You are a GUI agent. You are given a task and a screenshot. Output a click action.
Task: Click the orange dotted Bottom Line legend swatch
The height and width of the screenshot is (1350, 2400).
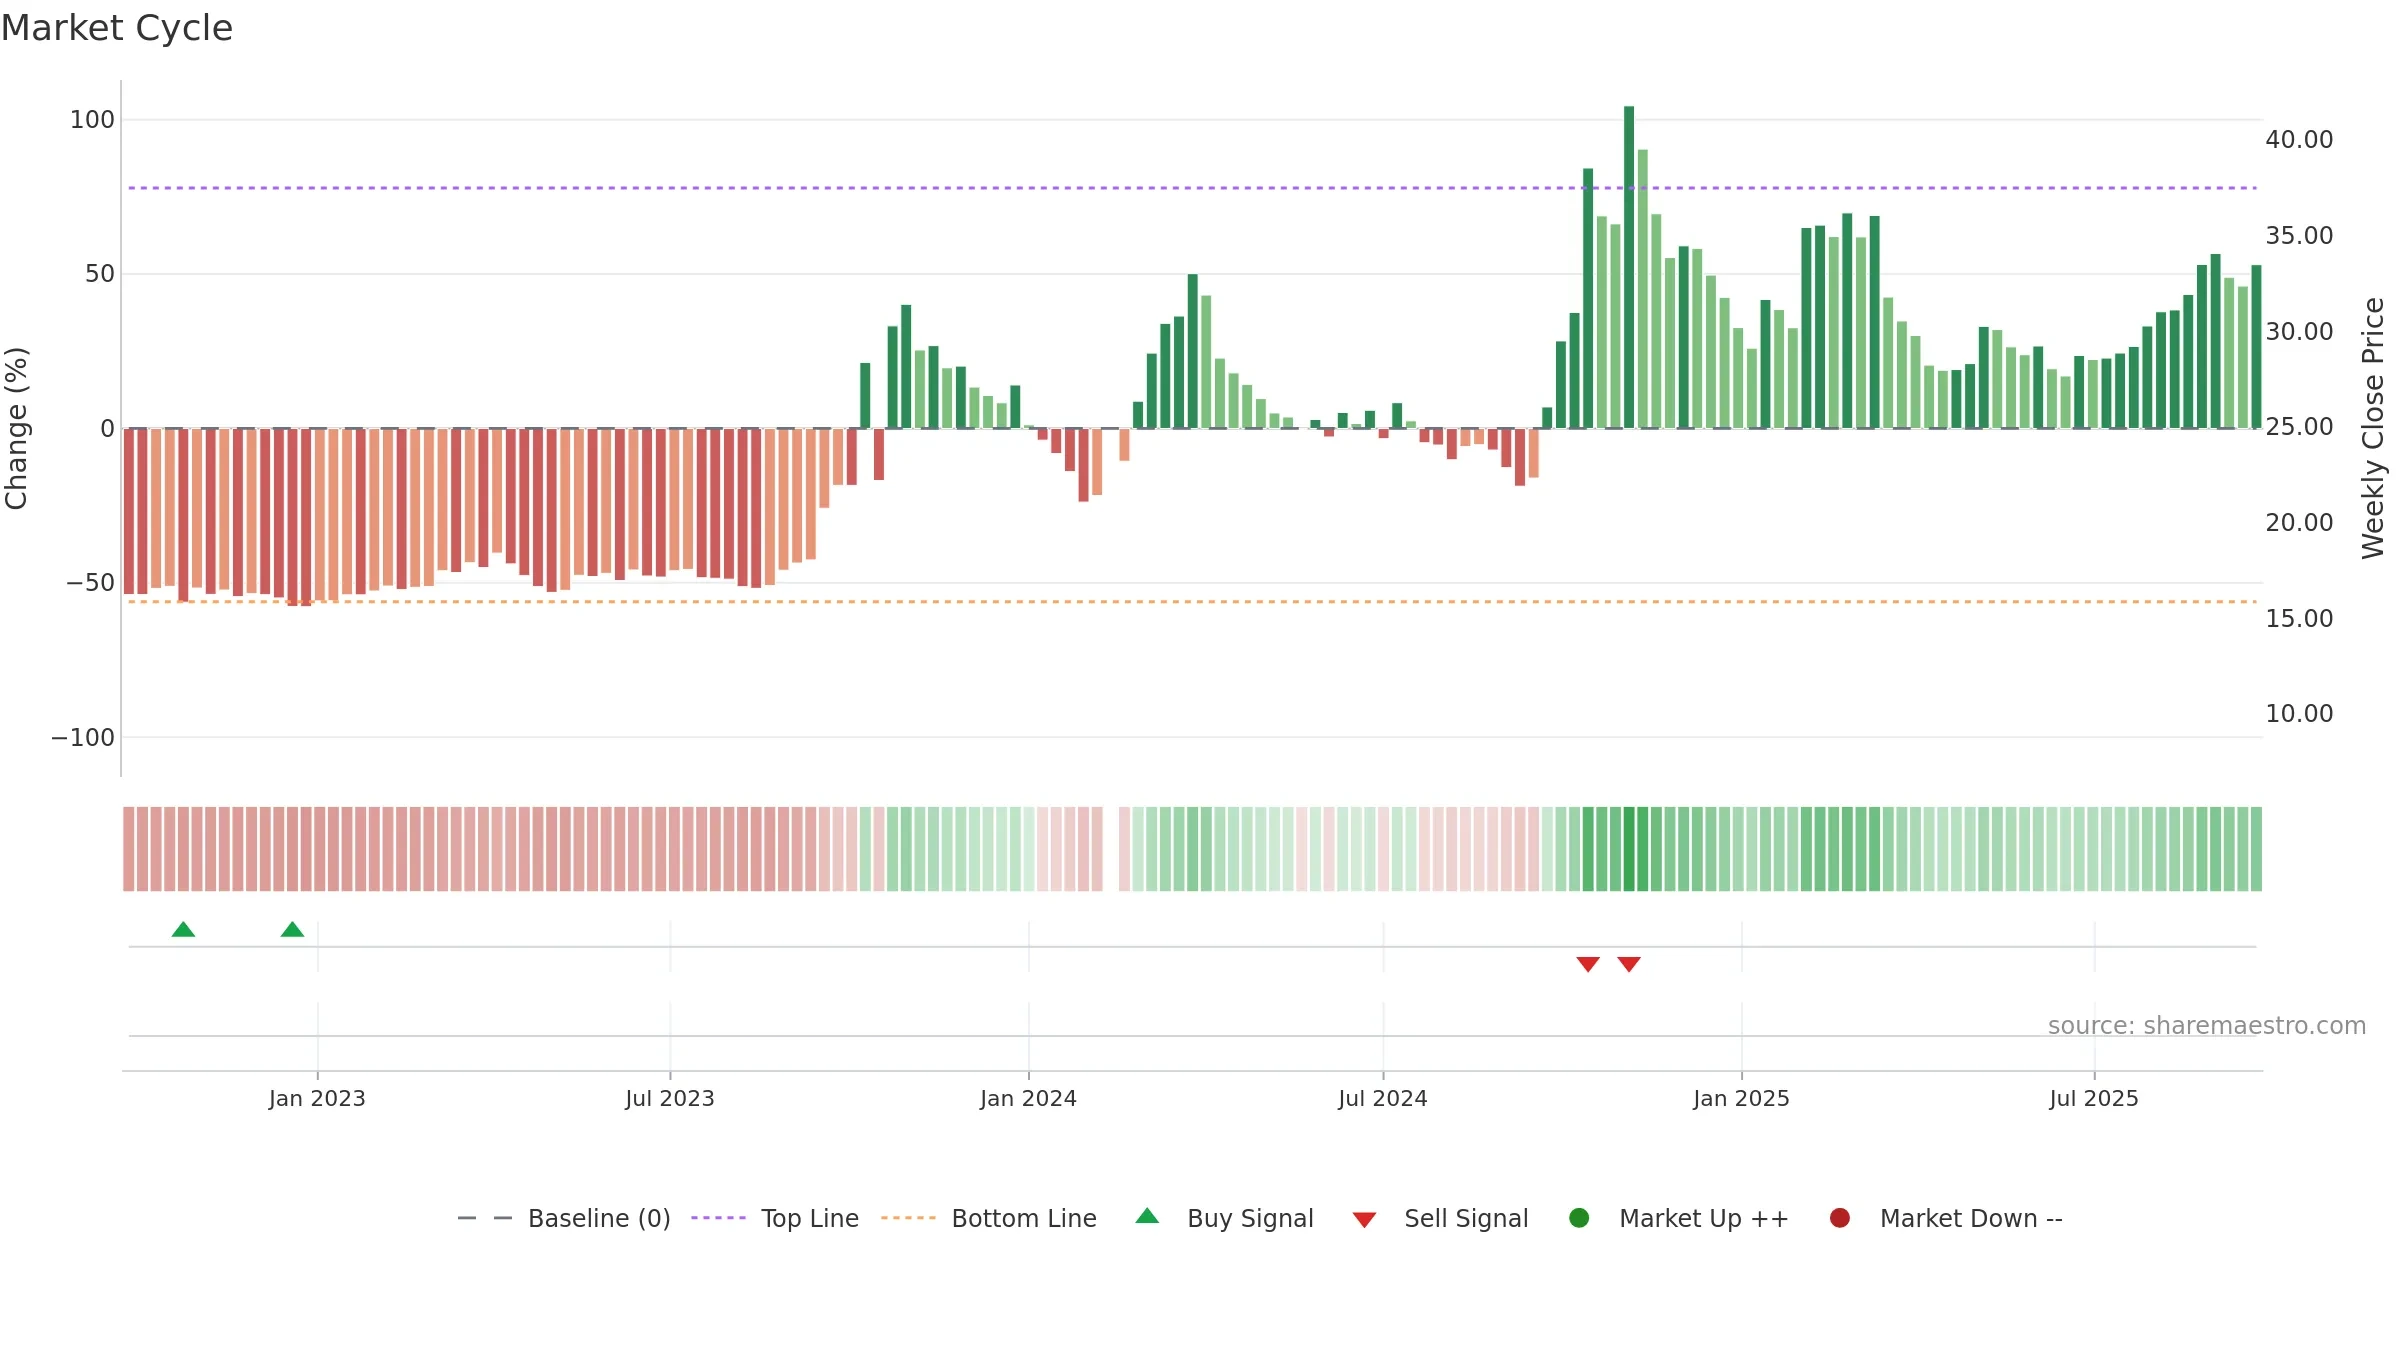coord(908,1218)
